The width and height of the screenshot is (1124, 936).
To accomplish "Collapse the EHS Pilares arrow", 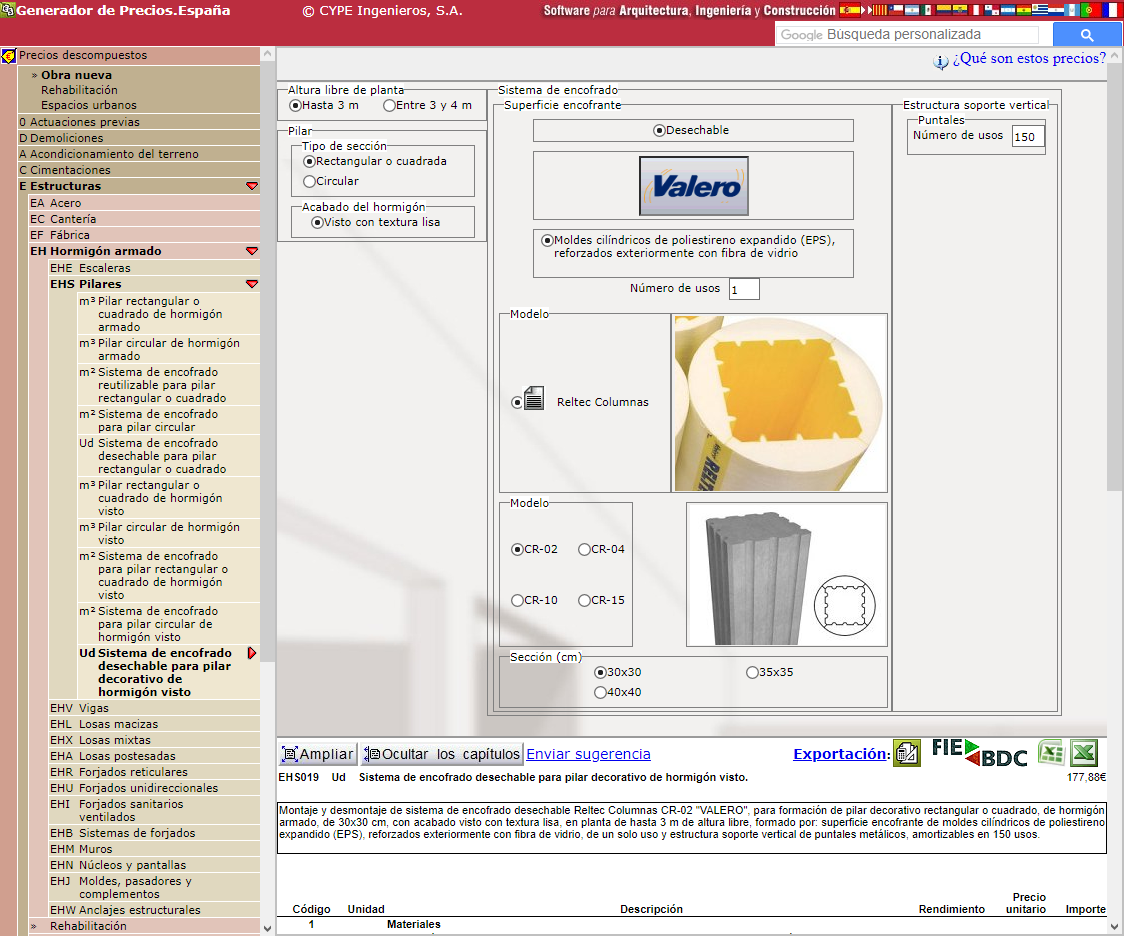I will (x=252, y=285).
